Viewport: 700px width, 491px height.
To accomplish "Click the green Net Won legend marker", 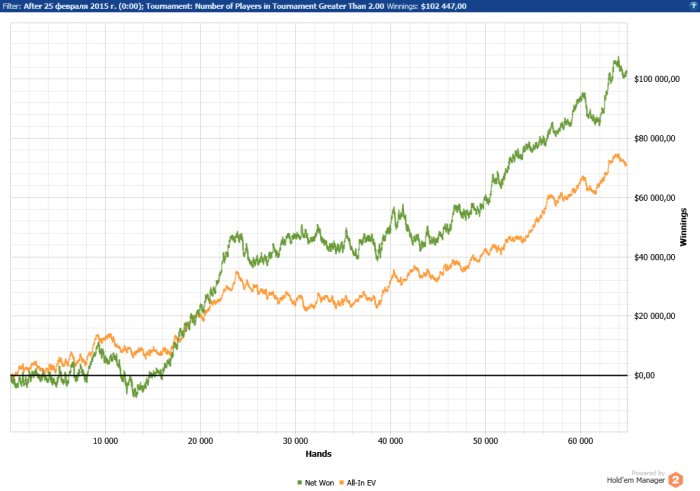I will pyautogui.click(x=301, y=482).
